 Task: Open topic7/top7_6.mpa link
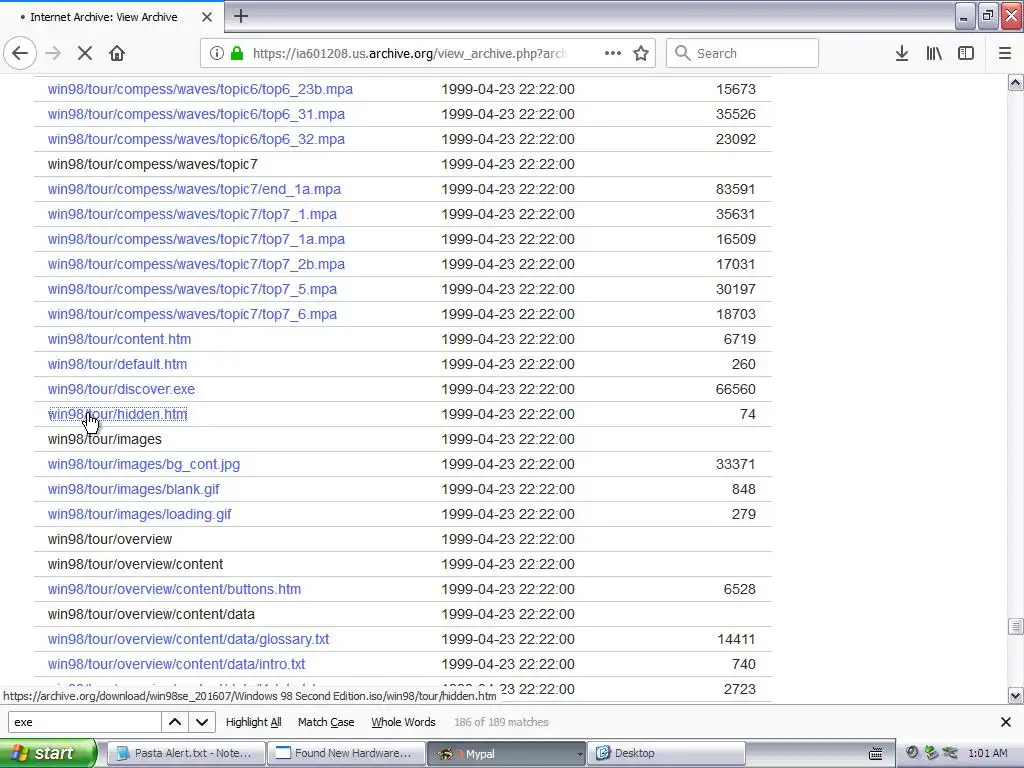(x=192, y=314)
